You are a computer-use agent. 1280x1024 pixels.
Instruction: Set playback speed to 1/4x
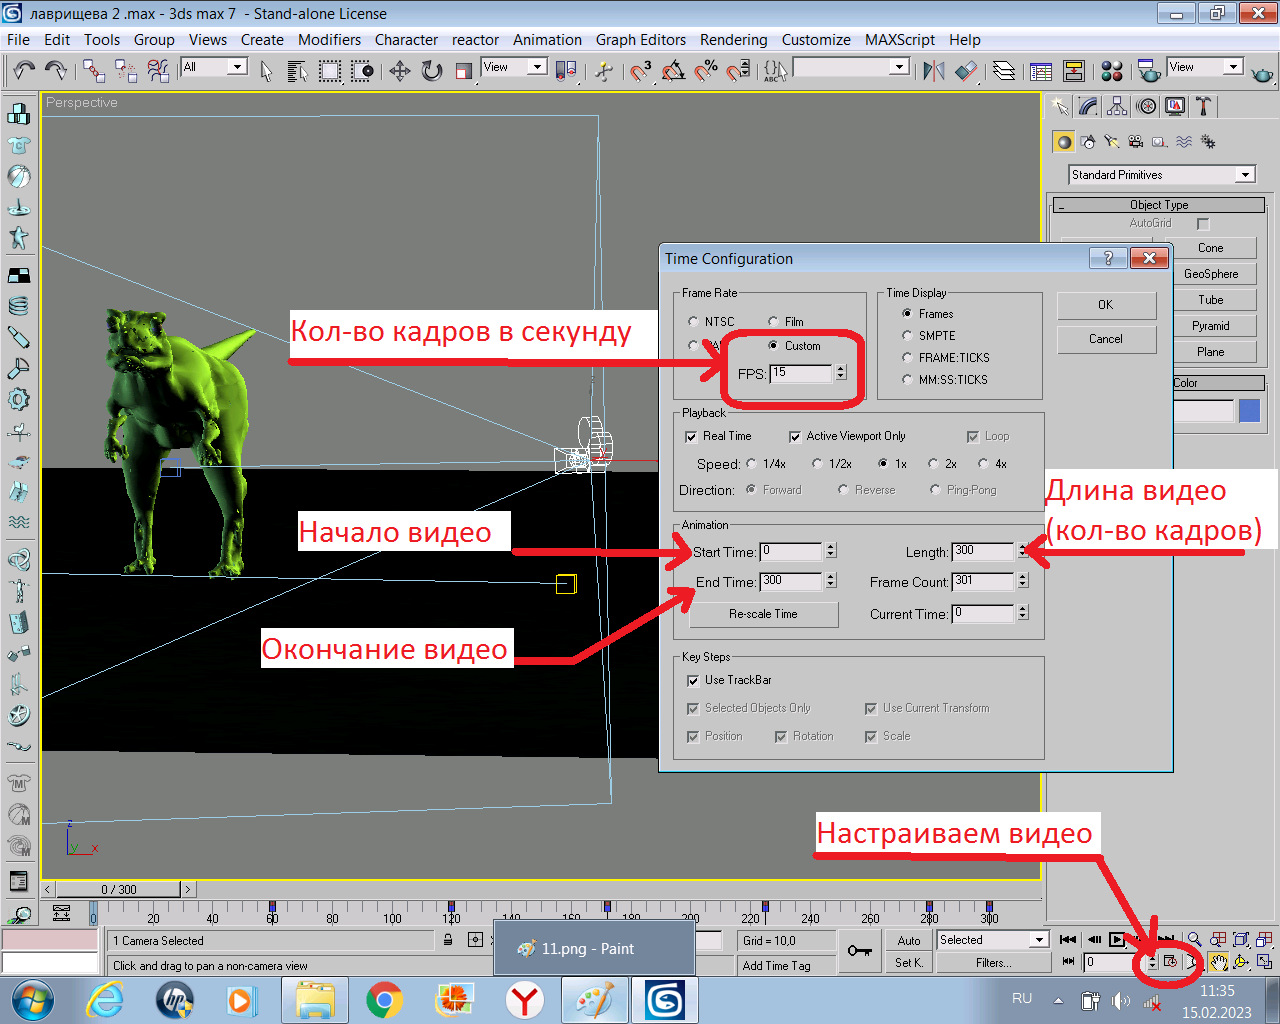point(751,464)
